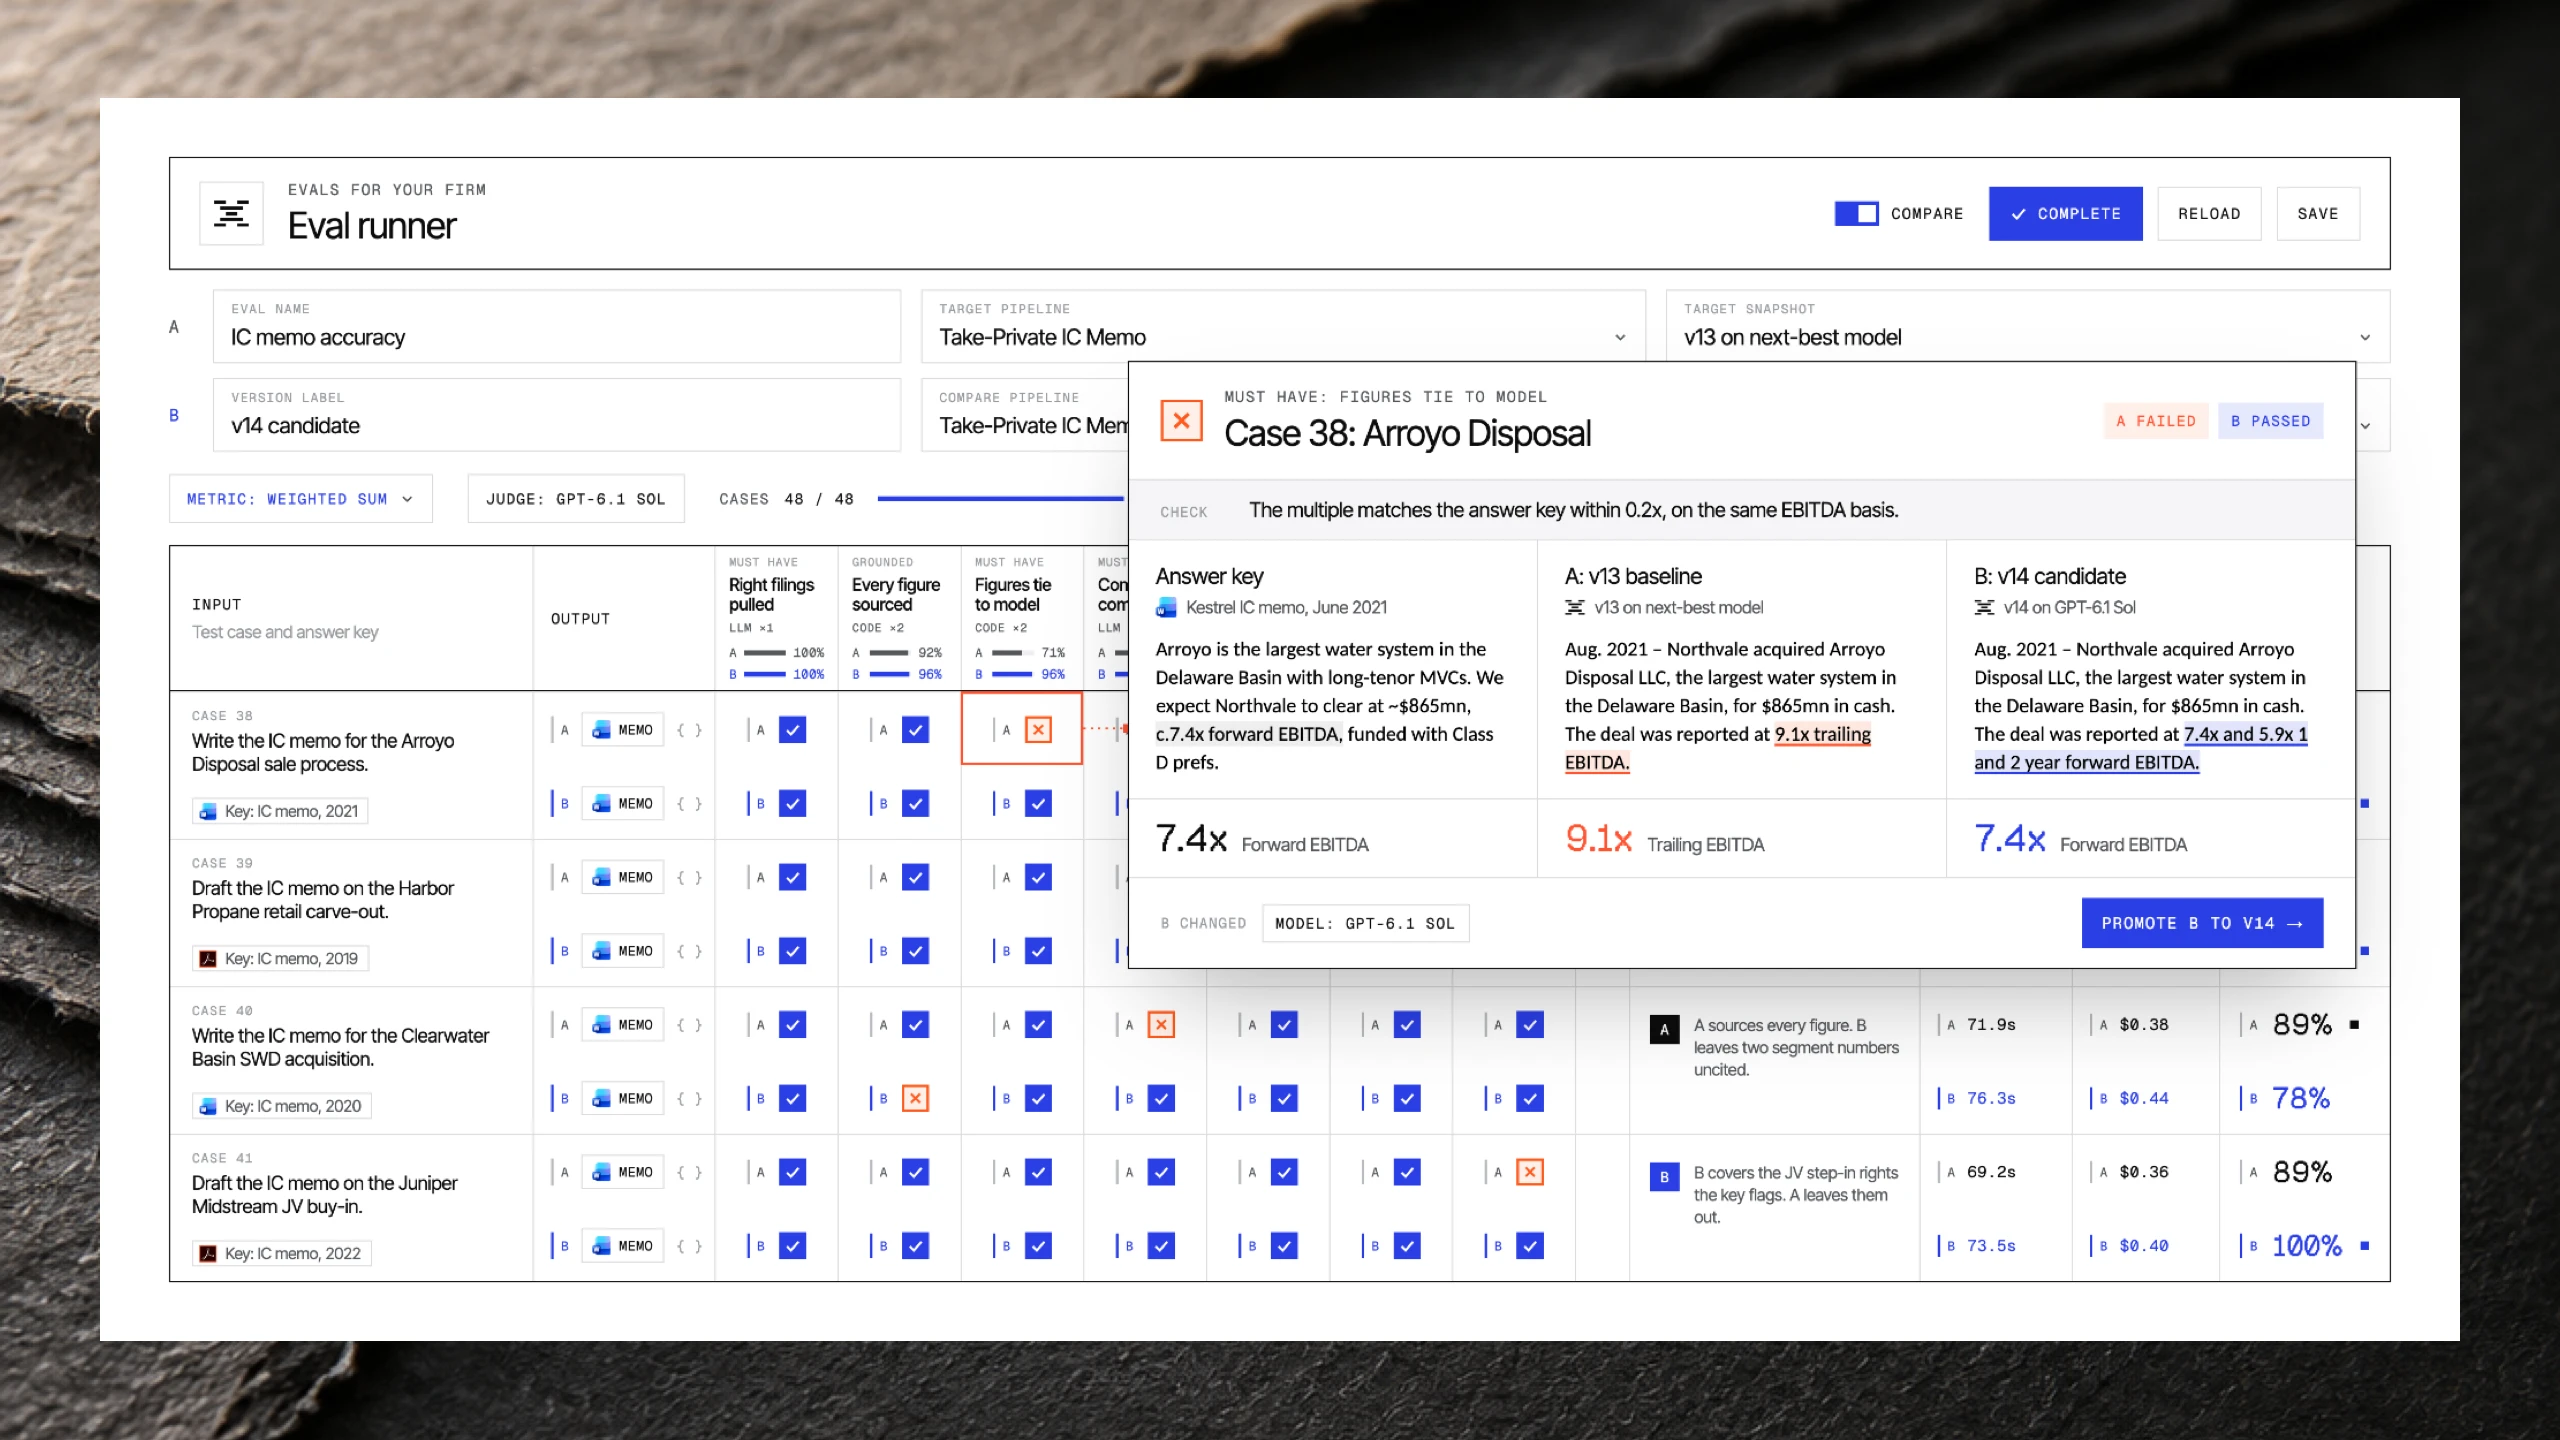2560x1440 pixels.
Task: Click the B verdict badge for Case 41
Action: point(1664,1177)
